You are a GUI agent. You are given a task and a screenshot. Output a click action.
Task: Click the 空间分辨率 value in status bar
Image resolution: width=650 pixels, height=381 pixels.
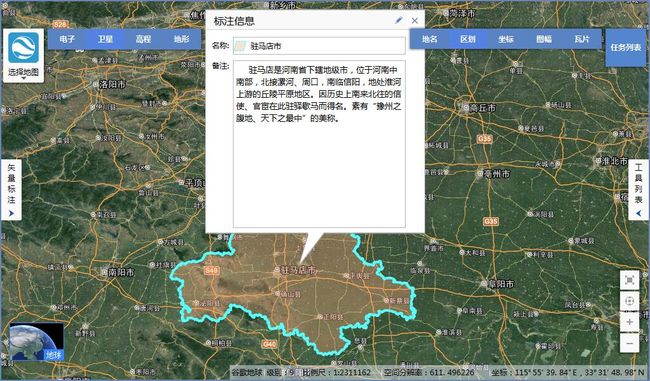[x=429, y=372]
